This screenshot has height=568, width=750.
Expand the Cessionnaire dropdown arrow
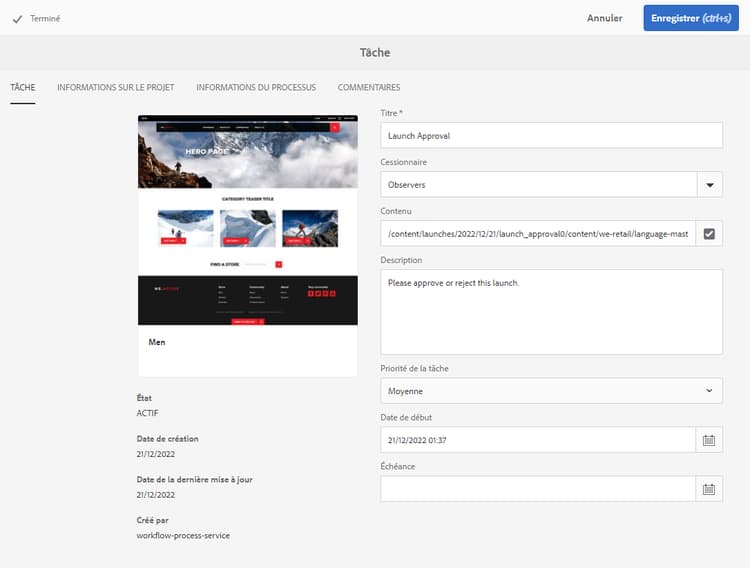tap(709, 185)
